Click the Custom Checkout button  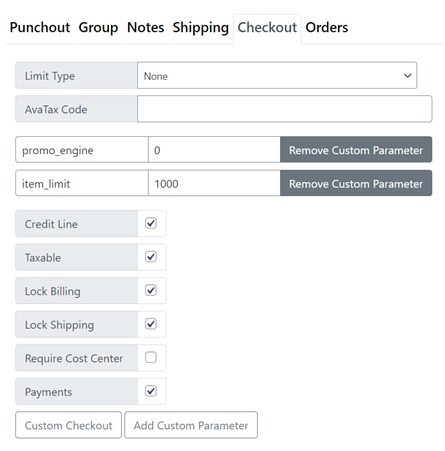(69, 425)
